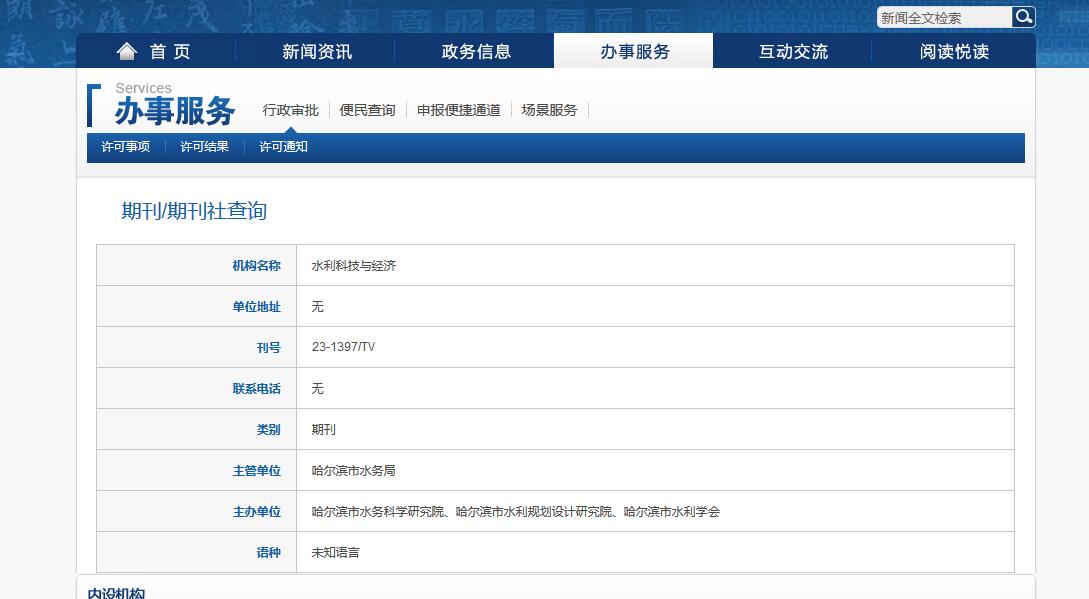Click the magnifier search icon button

pos(1023,17)
